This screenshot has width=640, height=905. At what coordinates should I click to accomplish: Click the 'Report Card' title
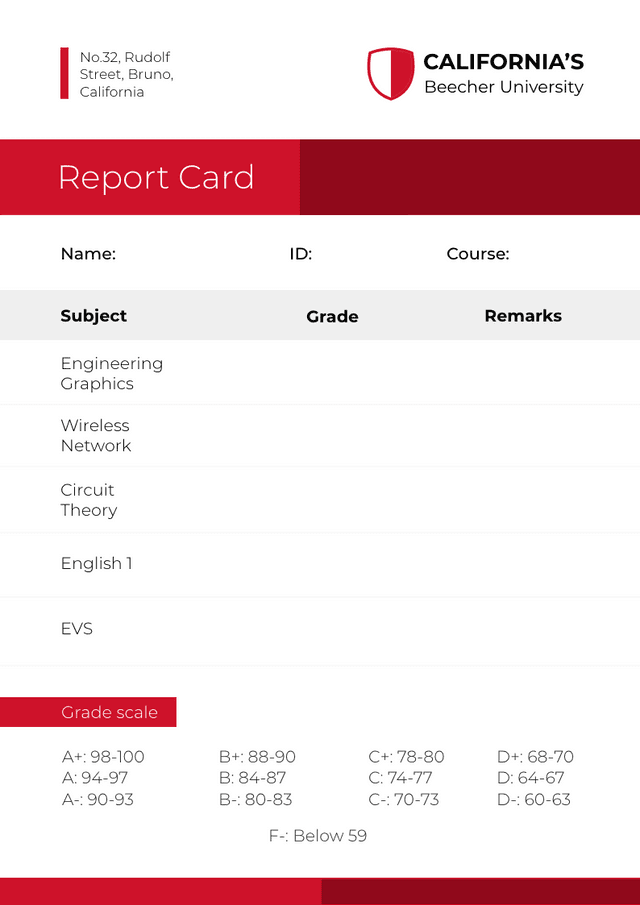point(156,177)
